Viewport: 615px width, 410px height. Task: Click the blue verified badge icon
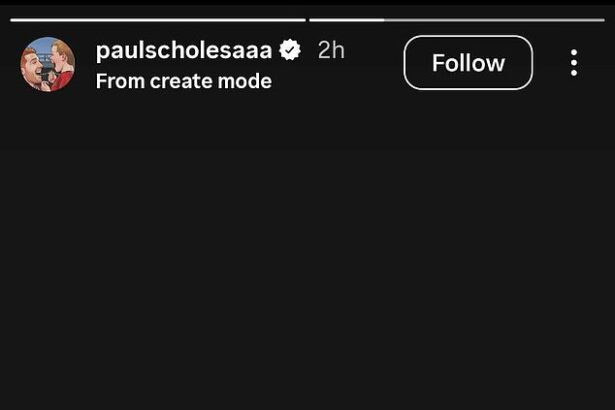click(291, 50)
